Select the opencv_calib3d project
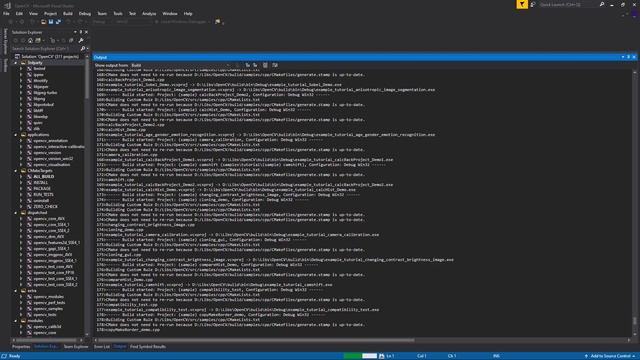 47,327
